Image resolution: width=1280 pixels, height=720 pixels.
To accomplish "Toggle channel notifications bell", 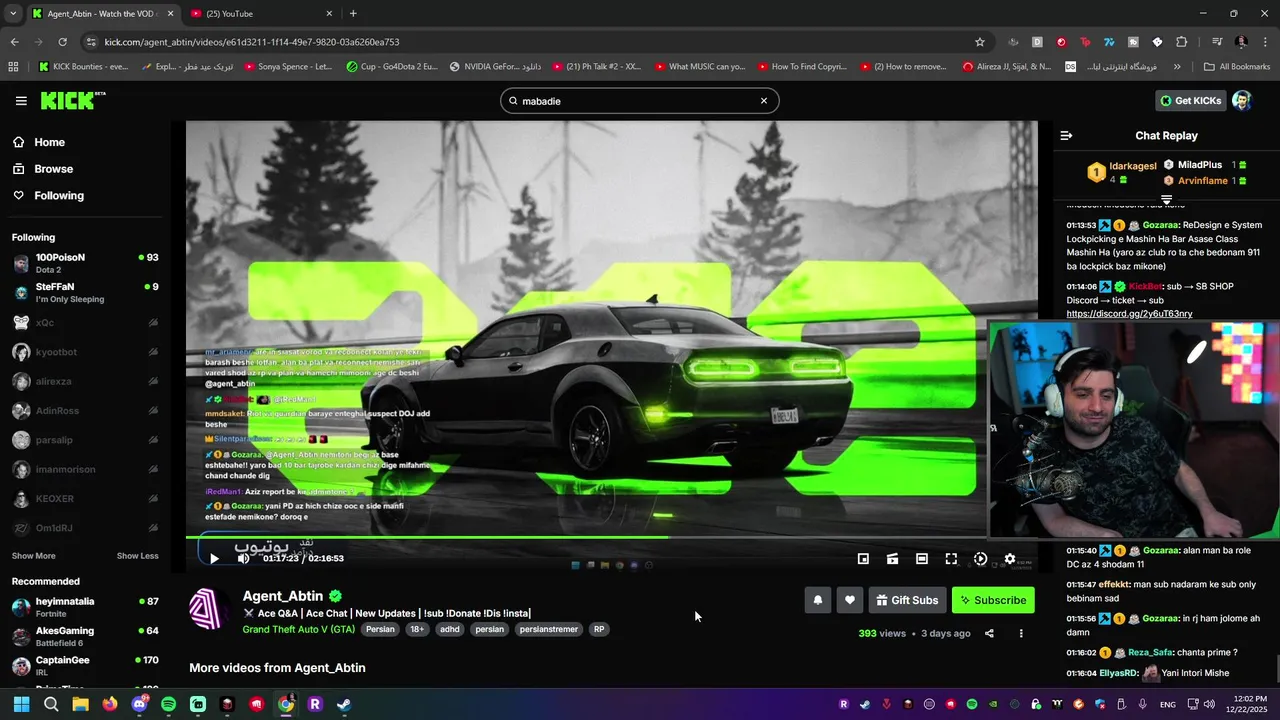I will (818, 600).
